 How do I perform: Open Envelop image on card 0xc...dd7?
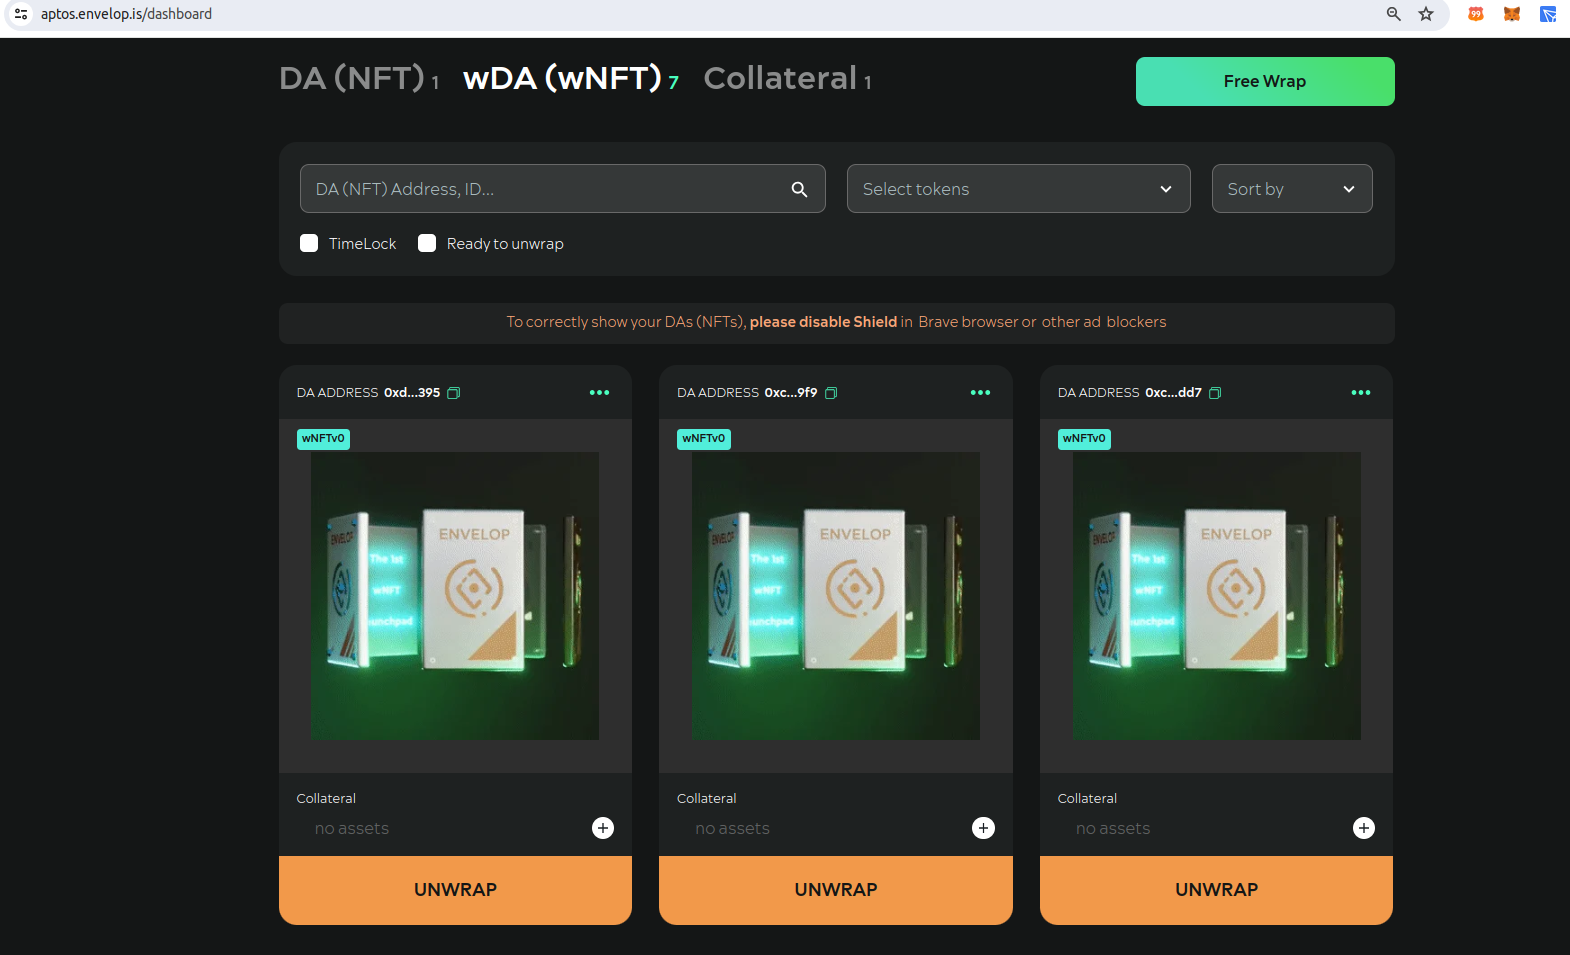[1217, 596]
